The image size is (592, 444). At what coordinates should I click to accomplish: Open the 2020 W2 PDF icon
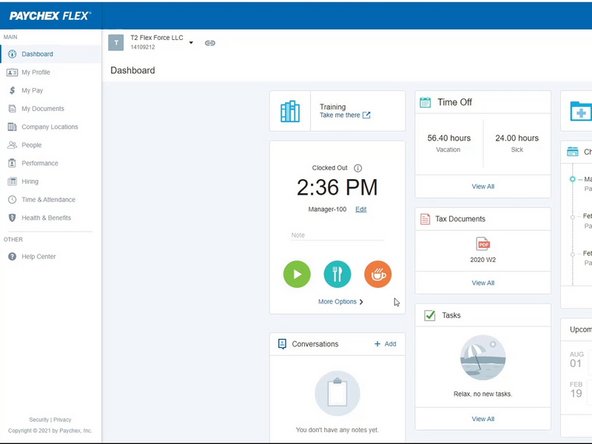(x=483, y=244)
